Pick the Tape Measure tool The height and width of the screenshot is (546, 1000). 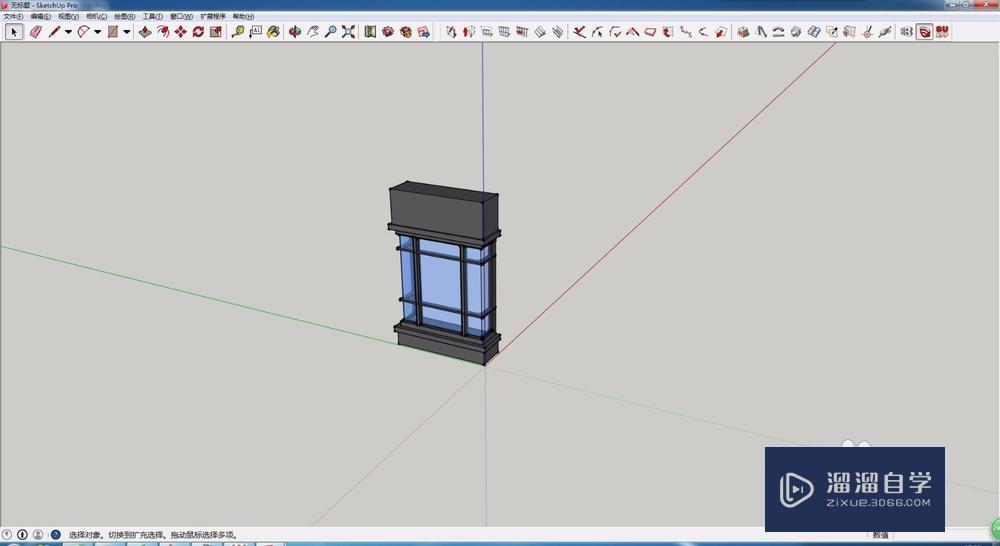(238, 32)
